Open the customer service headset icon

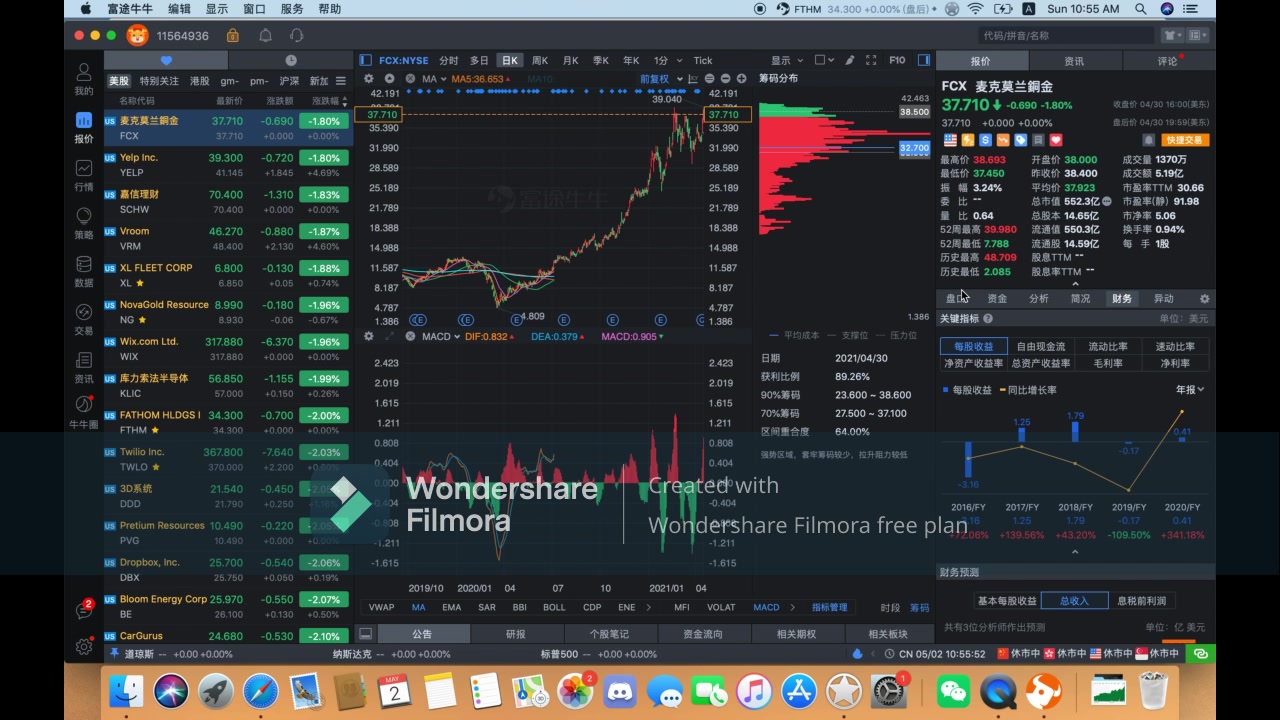pyautogui.click(x=297, y=35)
